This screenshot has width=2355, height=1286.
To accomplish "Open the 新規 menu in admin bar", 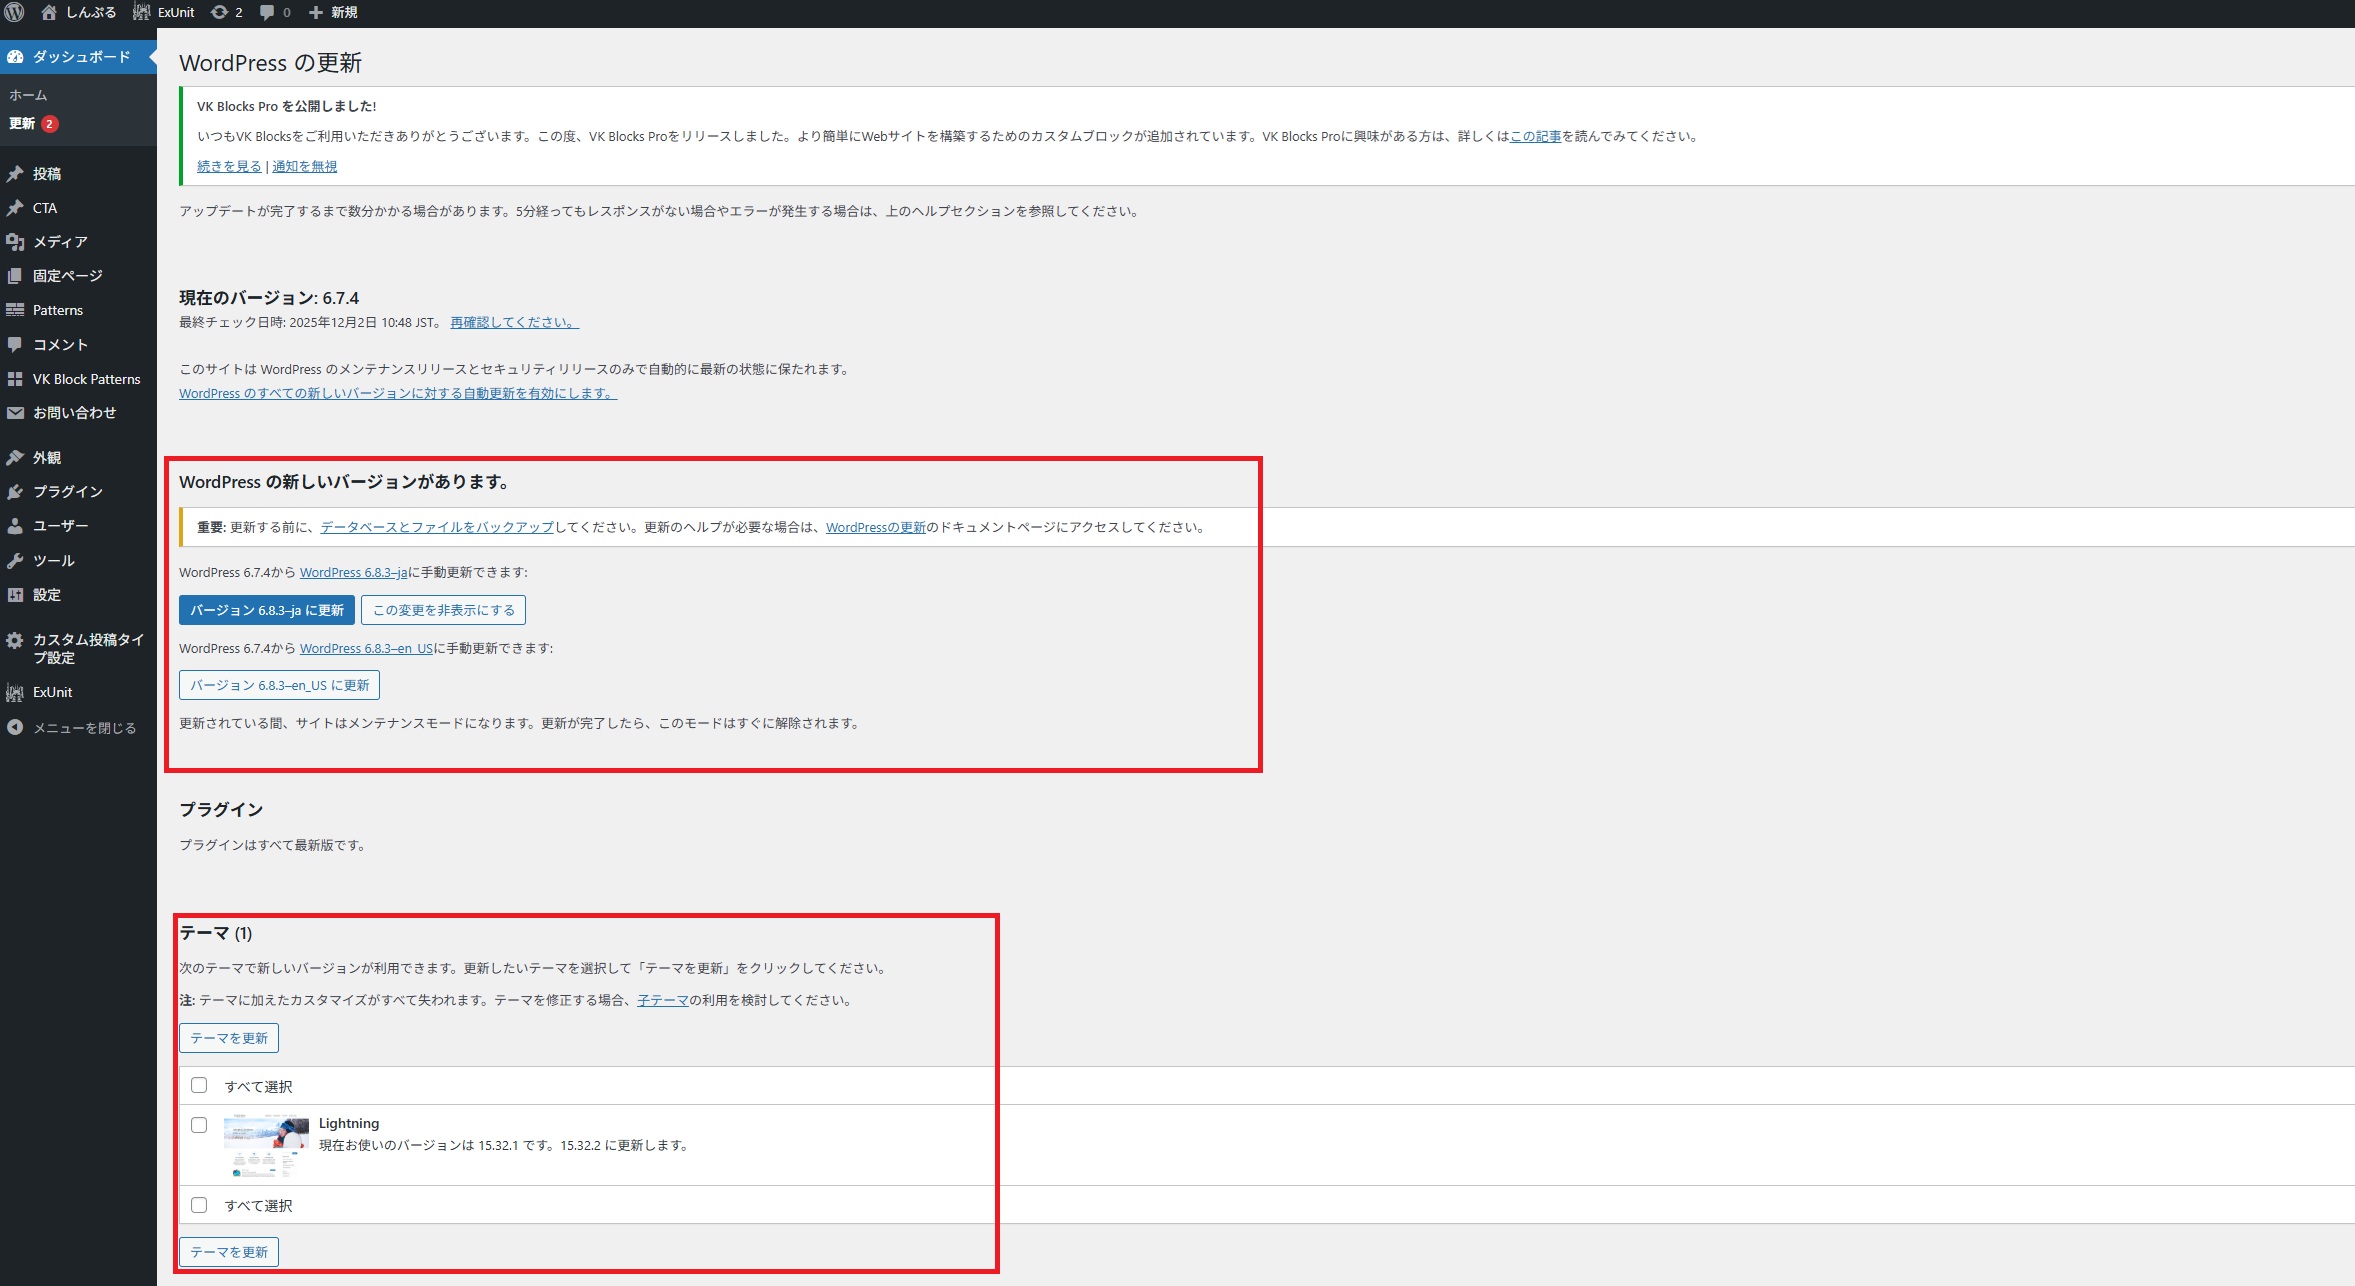I will click(x=333, y=12).
